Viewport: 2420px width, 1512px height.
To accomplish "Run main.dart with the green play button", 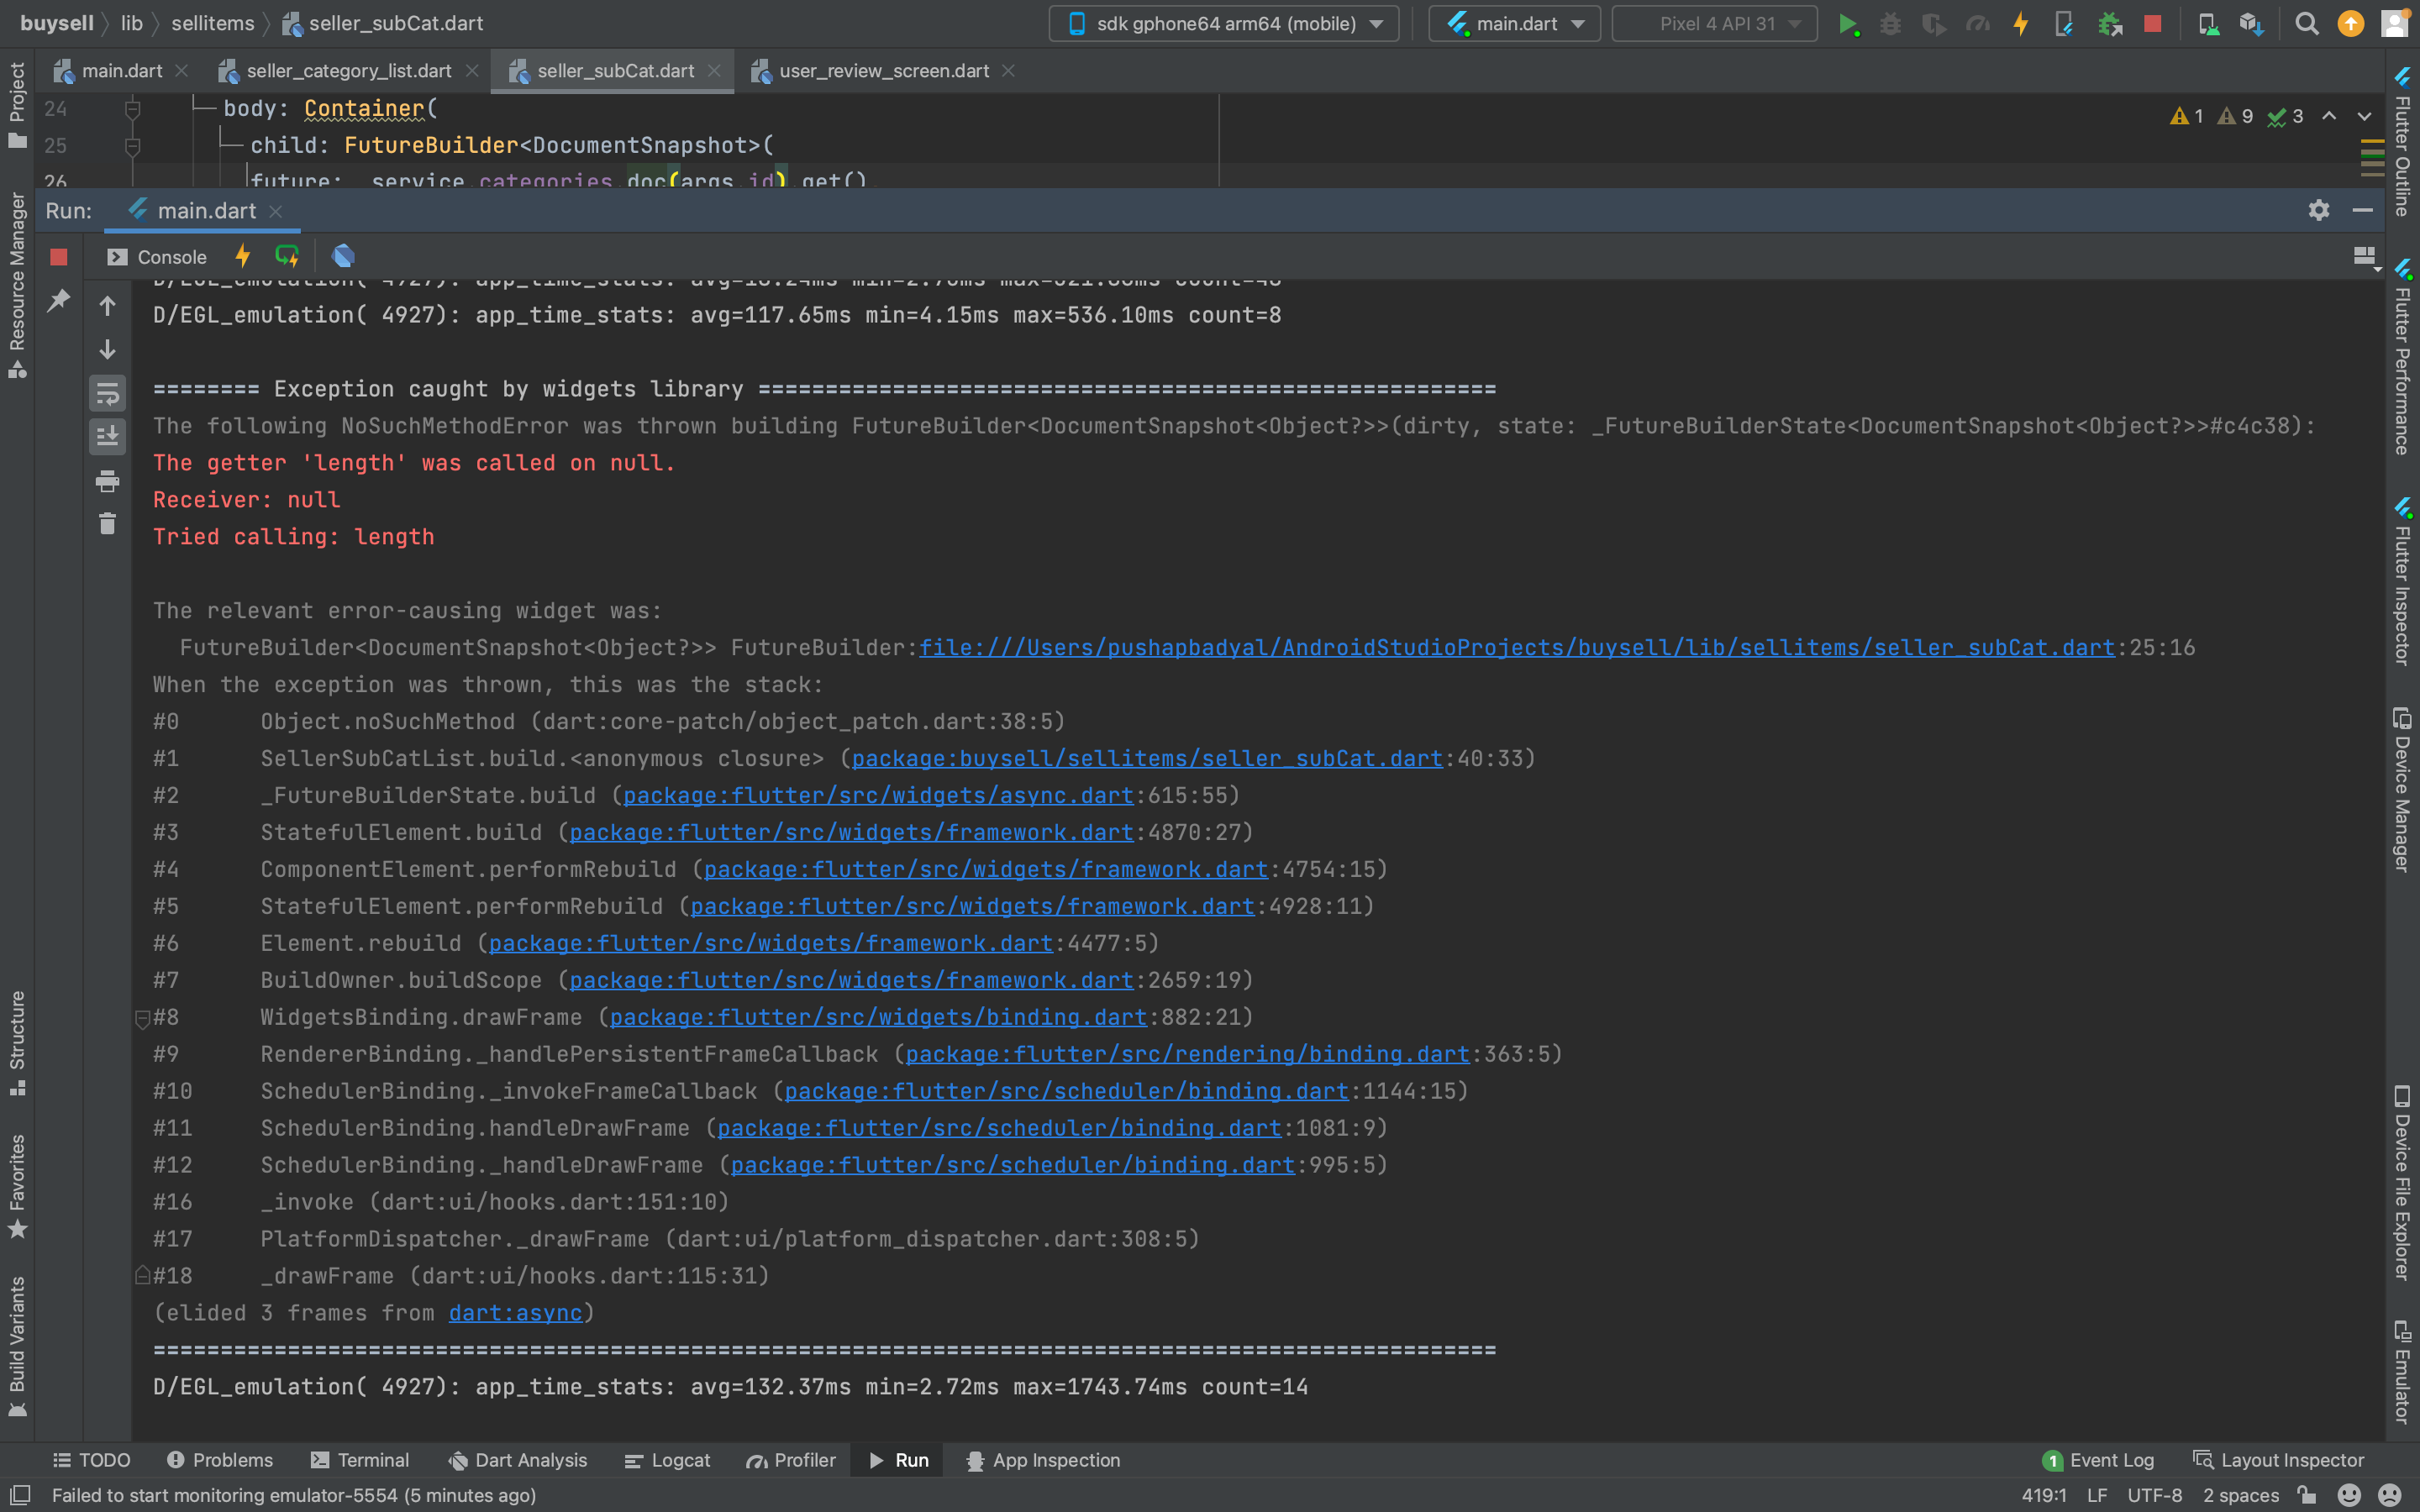I will coord(1848,24).
